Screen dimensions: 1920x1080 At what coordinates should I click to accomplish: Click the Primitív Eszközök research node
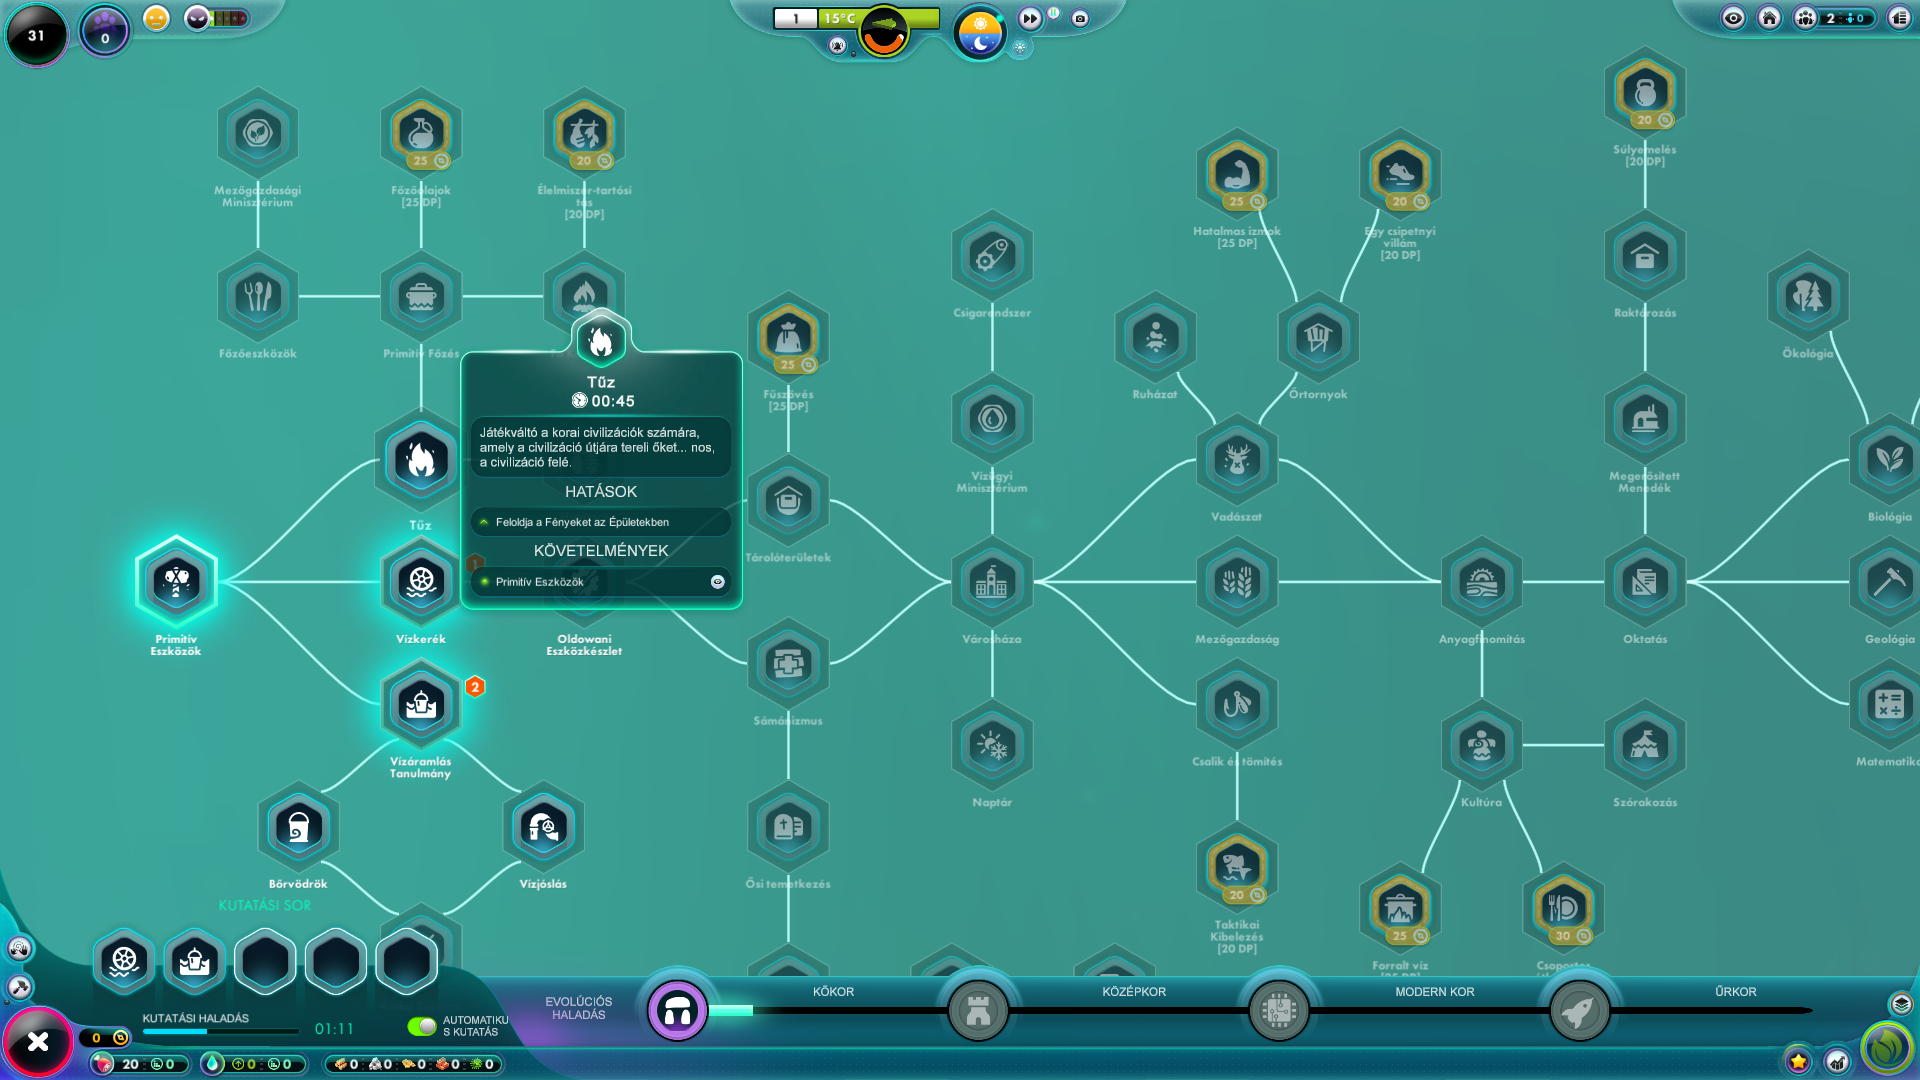pyautogui.click(x=176, y=582)
